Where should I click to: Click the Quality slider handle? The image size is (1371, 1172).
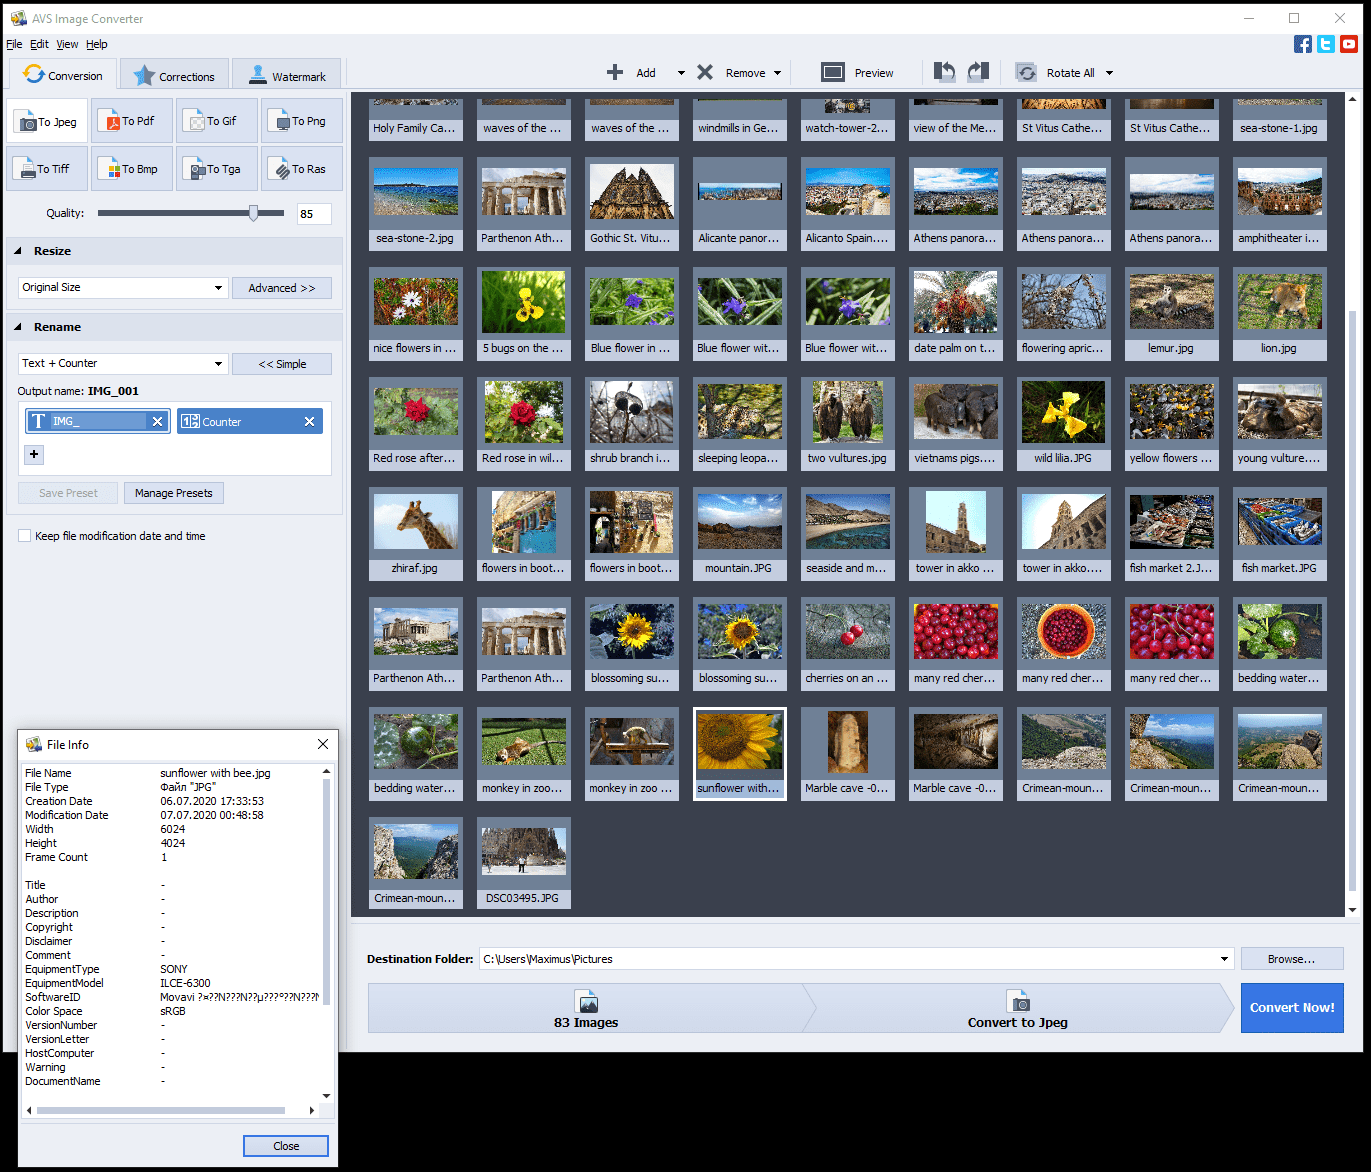[x=254, y=213]
